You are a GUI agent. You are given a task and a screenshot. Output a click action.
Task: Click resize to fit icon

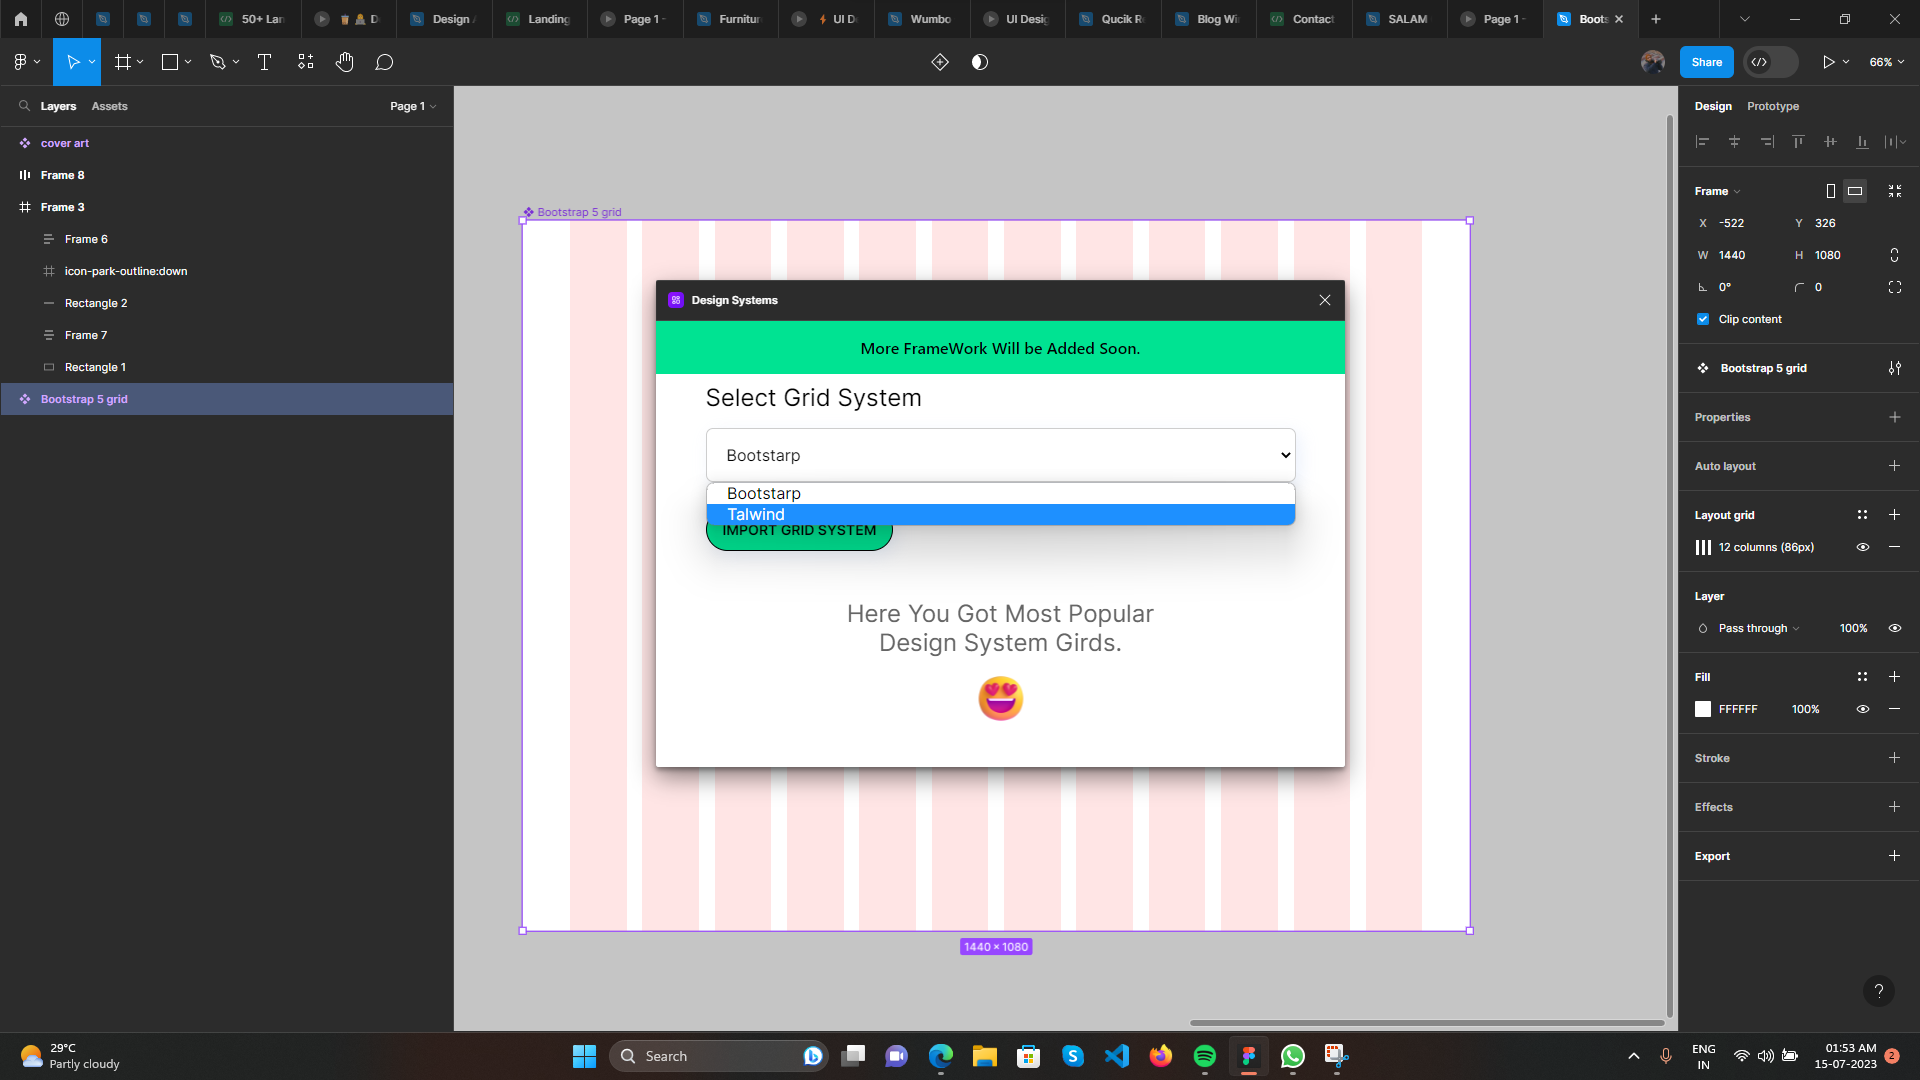pyautogui.click(x=1895, y=191)
